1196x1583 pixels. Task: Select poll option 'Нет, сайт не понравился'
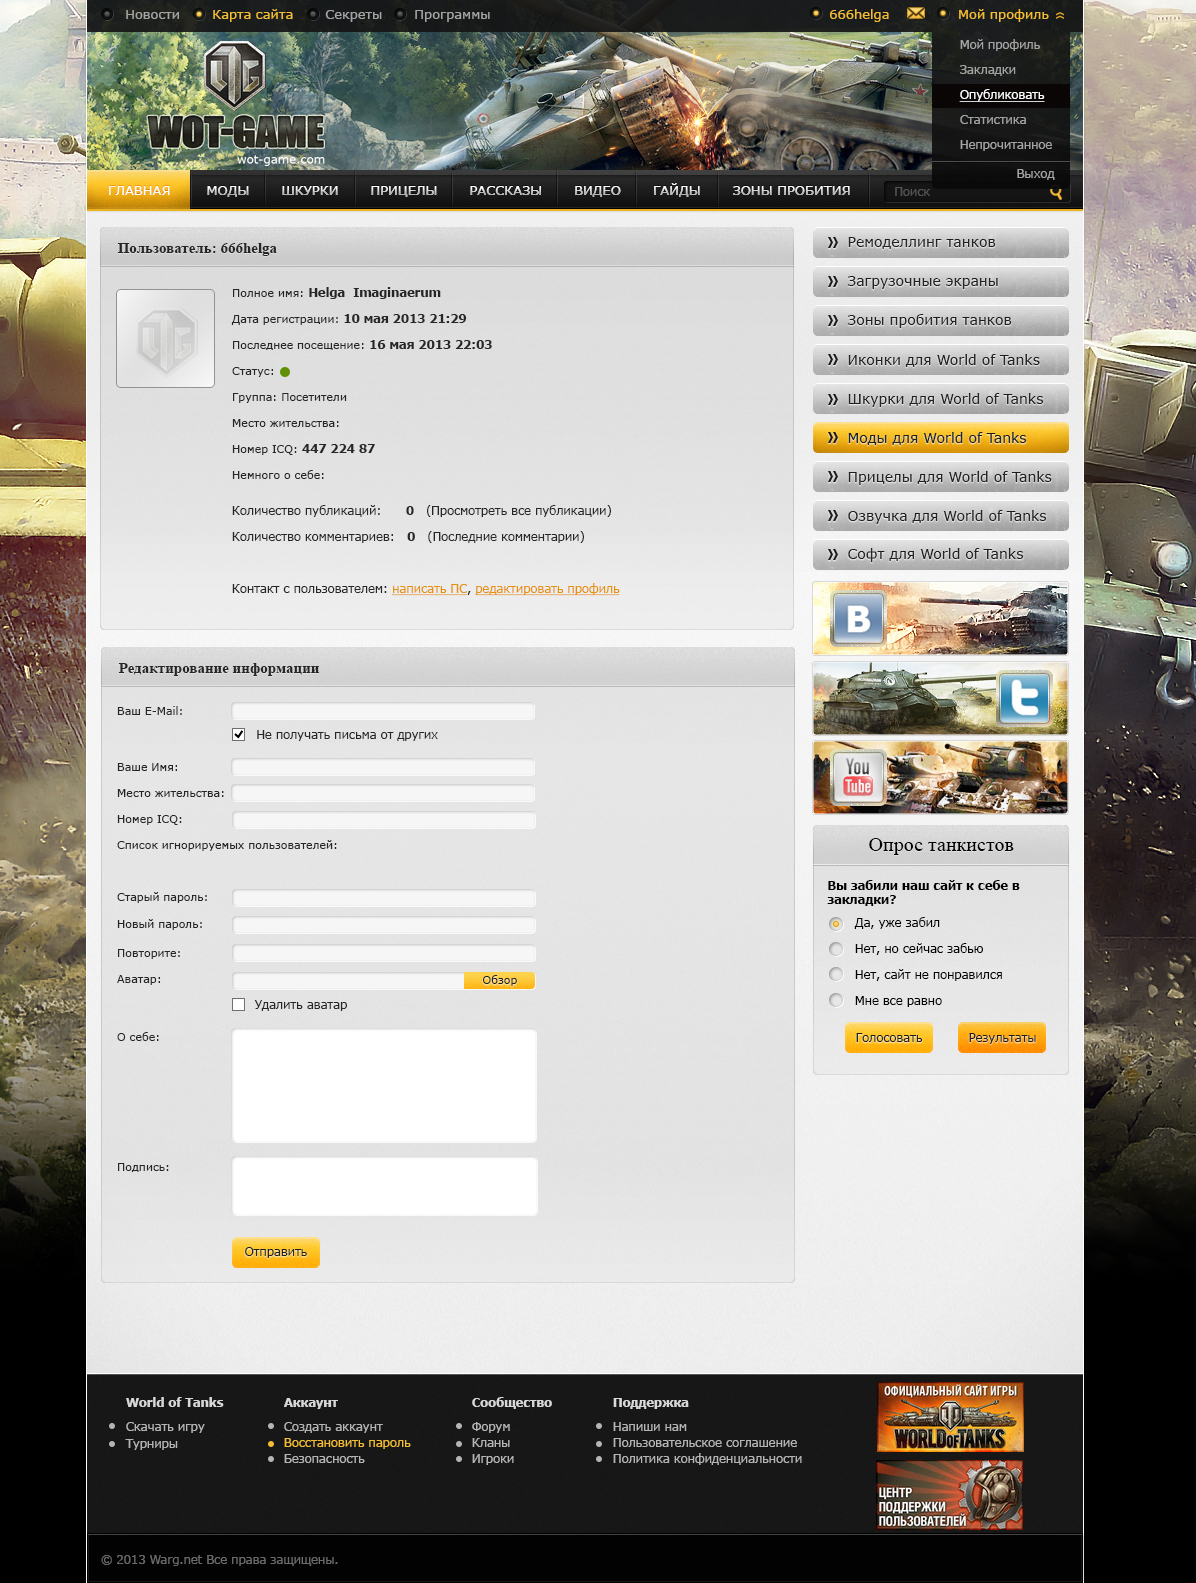[x=836, y=975]
